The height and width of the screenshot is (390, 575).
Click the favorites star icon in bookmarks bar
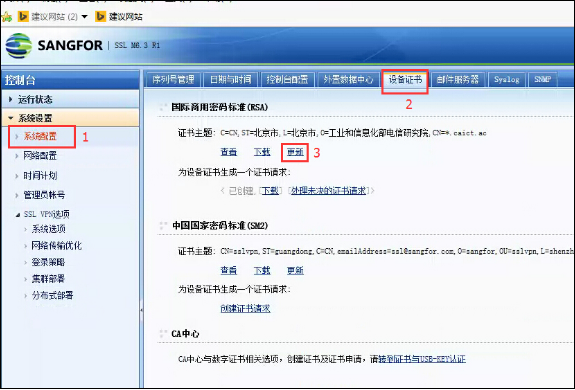6,16
